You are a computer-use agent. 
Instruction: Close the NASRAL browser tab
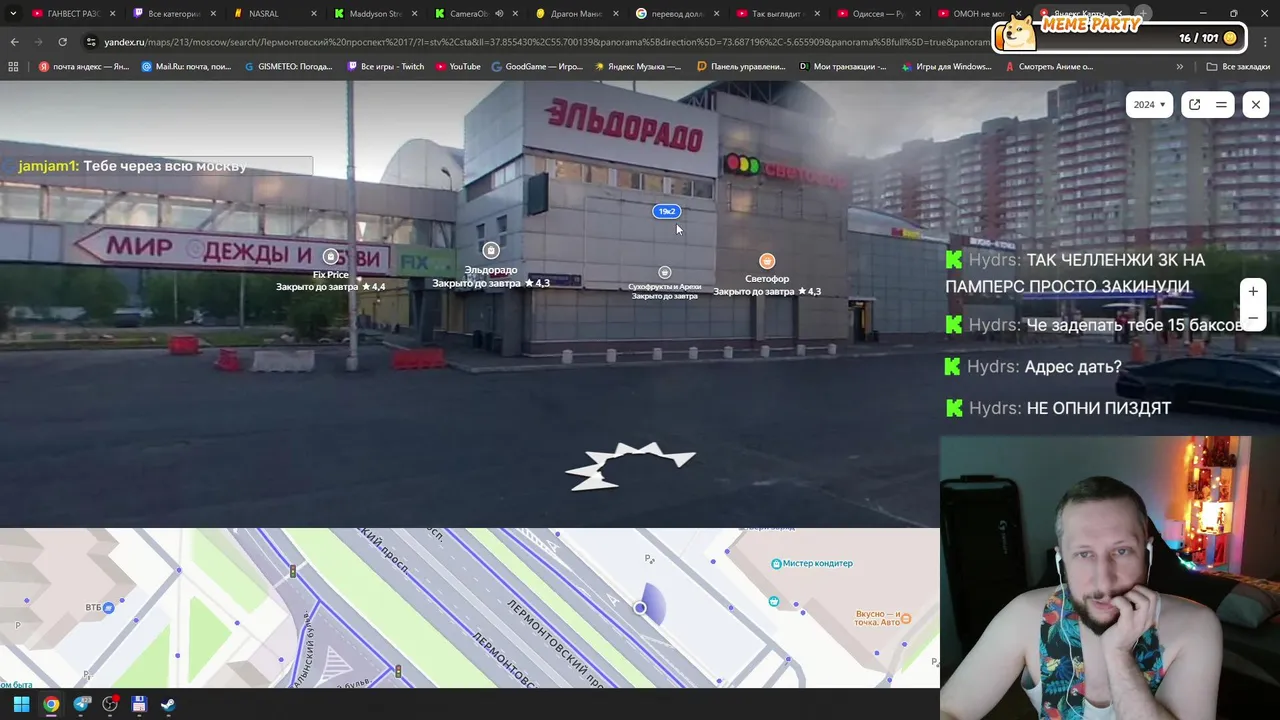(x=314, y=14)
